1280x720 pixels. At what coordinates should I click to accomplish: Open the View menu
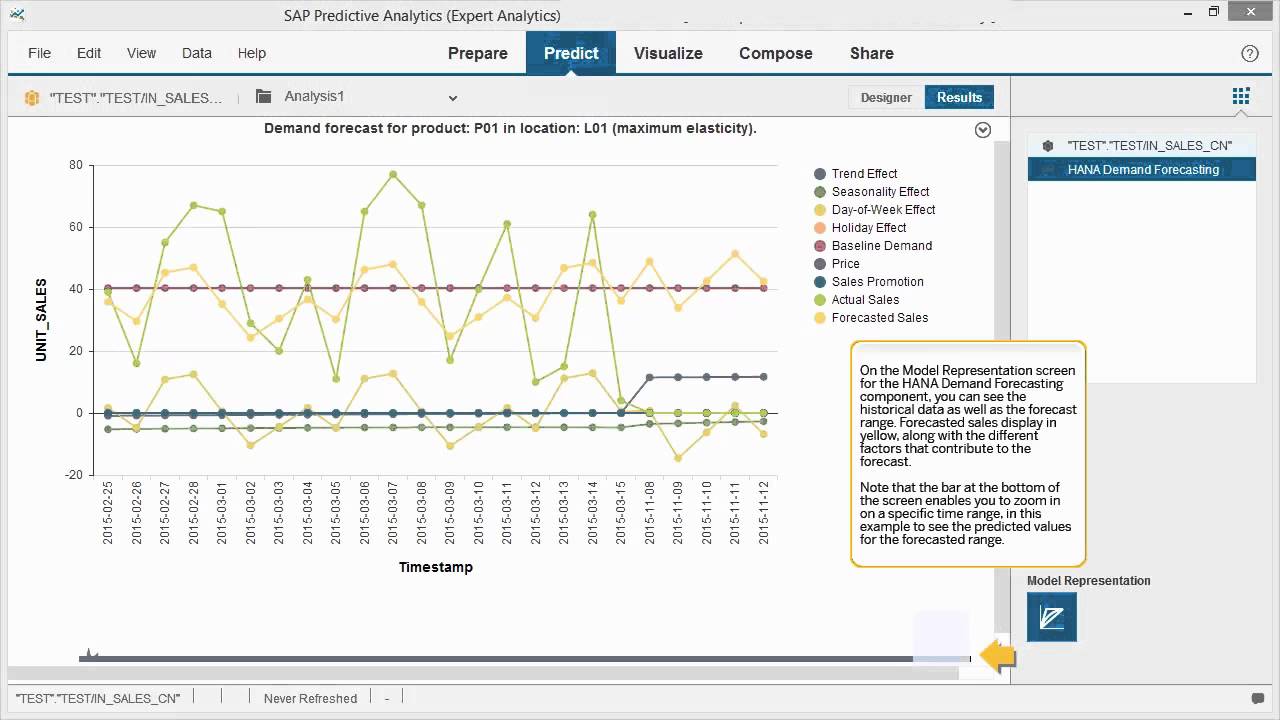tap(141, 53)
